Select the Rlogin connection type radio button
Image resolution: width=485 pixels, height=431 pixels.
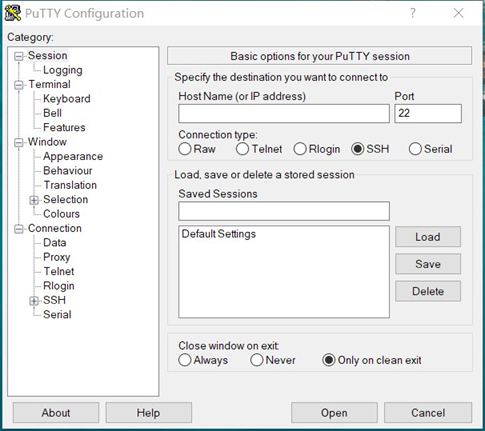coord(300,149)
